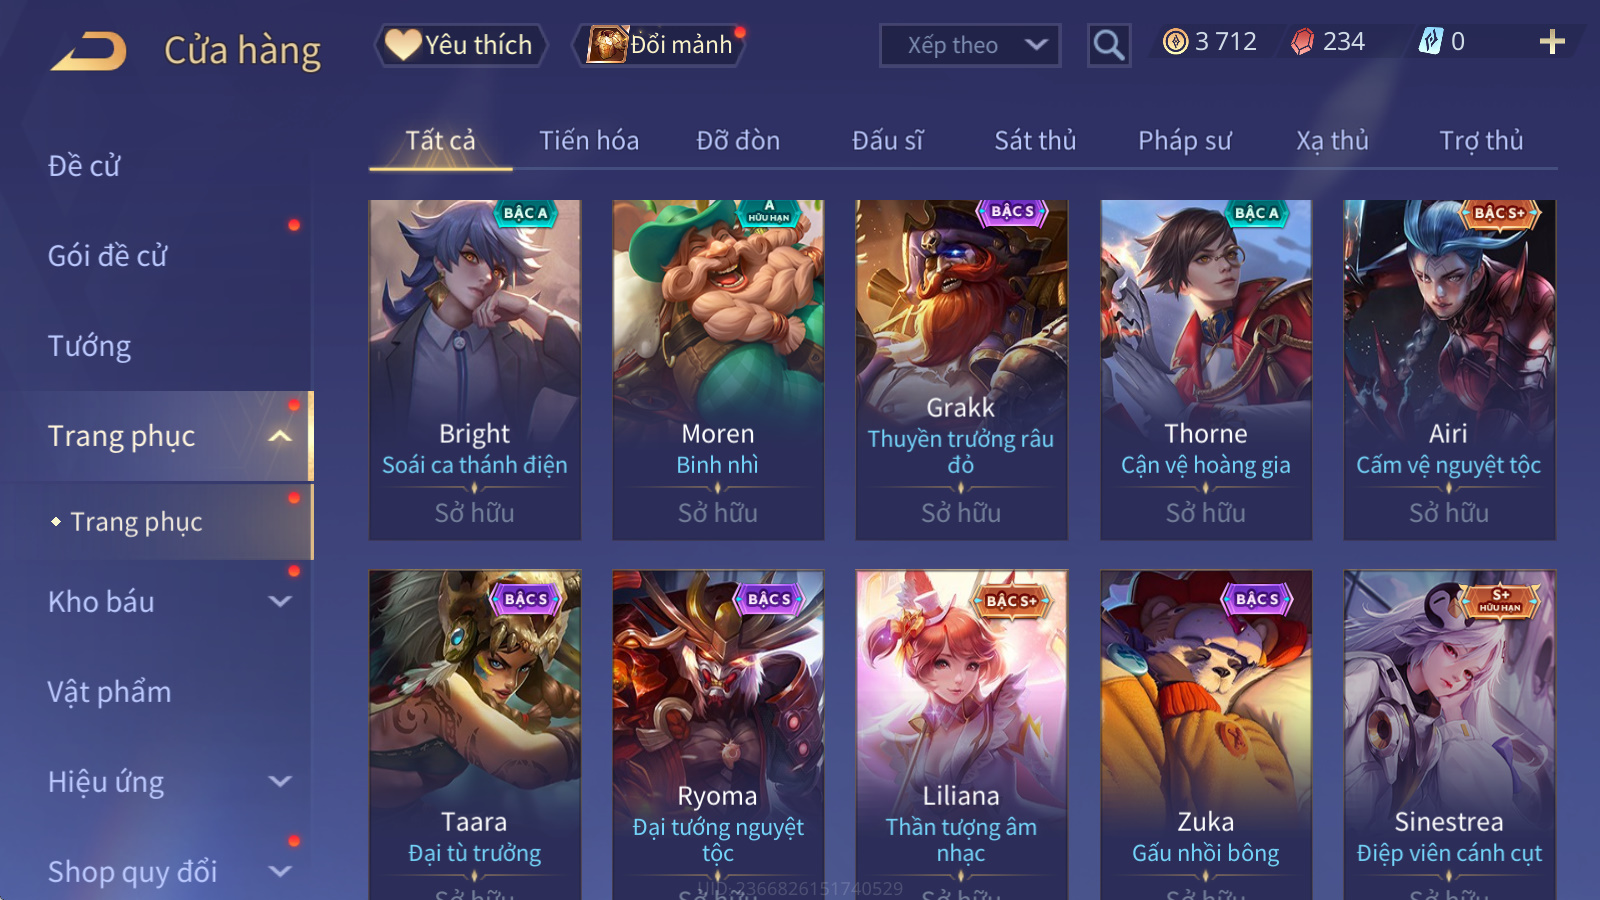Select the Bright Soái ca thánh điện skin card
Viewport: 1600px width, 900px height.
(475, 370)
